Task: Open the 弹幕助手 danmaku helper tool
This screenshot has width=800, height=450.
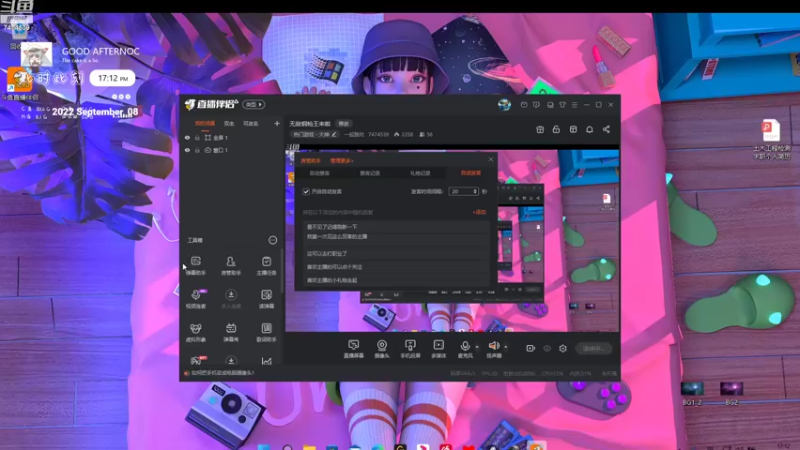Action: tap(195, 266)
